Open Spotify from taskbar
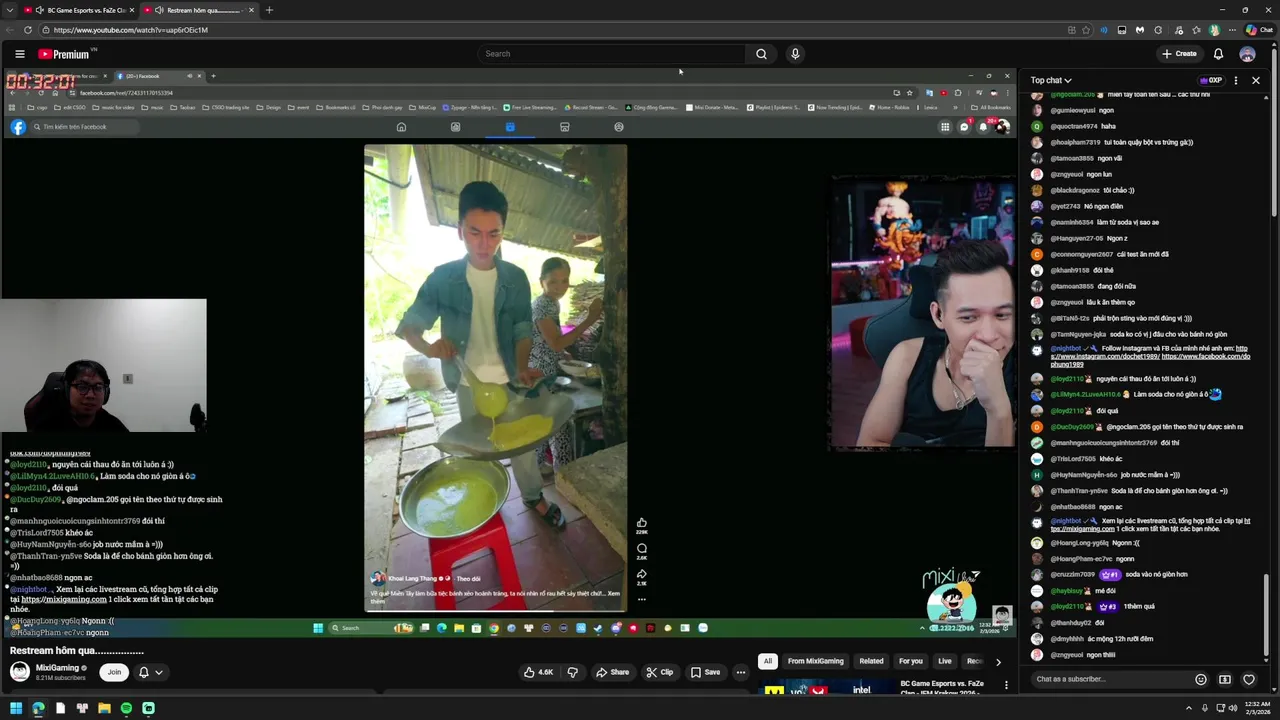Viewport: 1280px width, 720px height. [126, 708]
